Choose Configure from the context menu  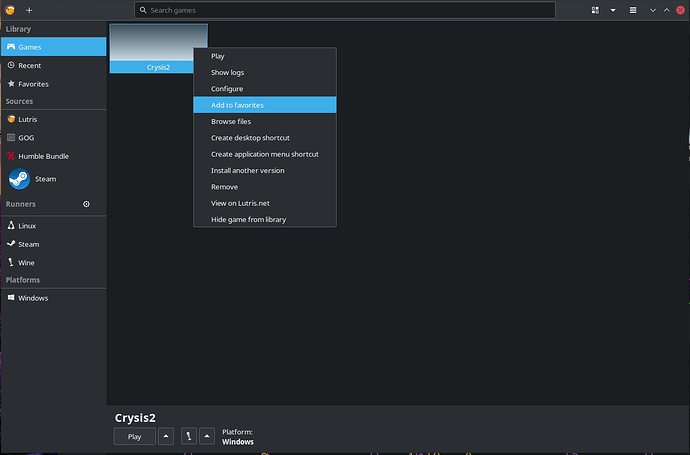(265, 88)
